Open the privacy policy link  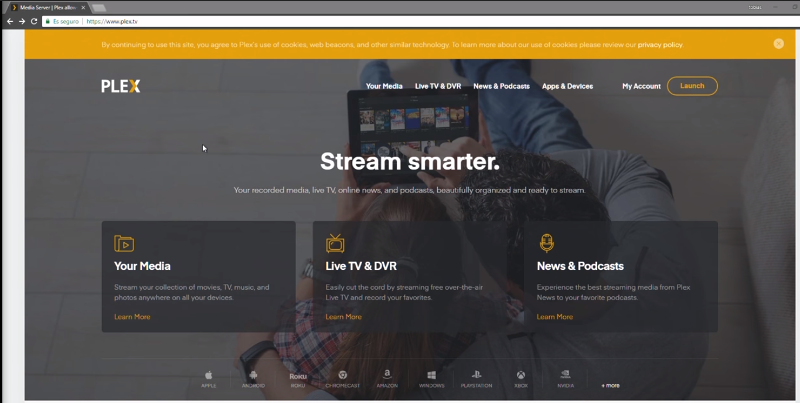[x=660, y=45]
